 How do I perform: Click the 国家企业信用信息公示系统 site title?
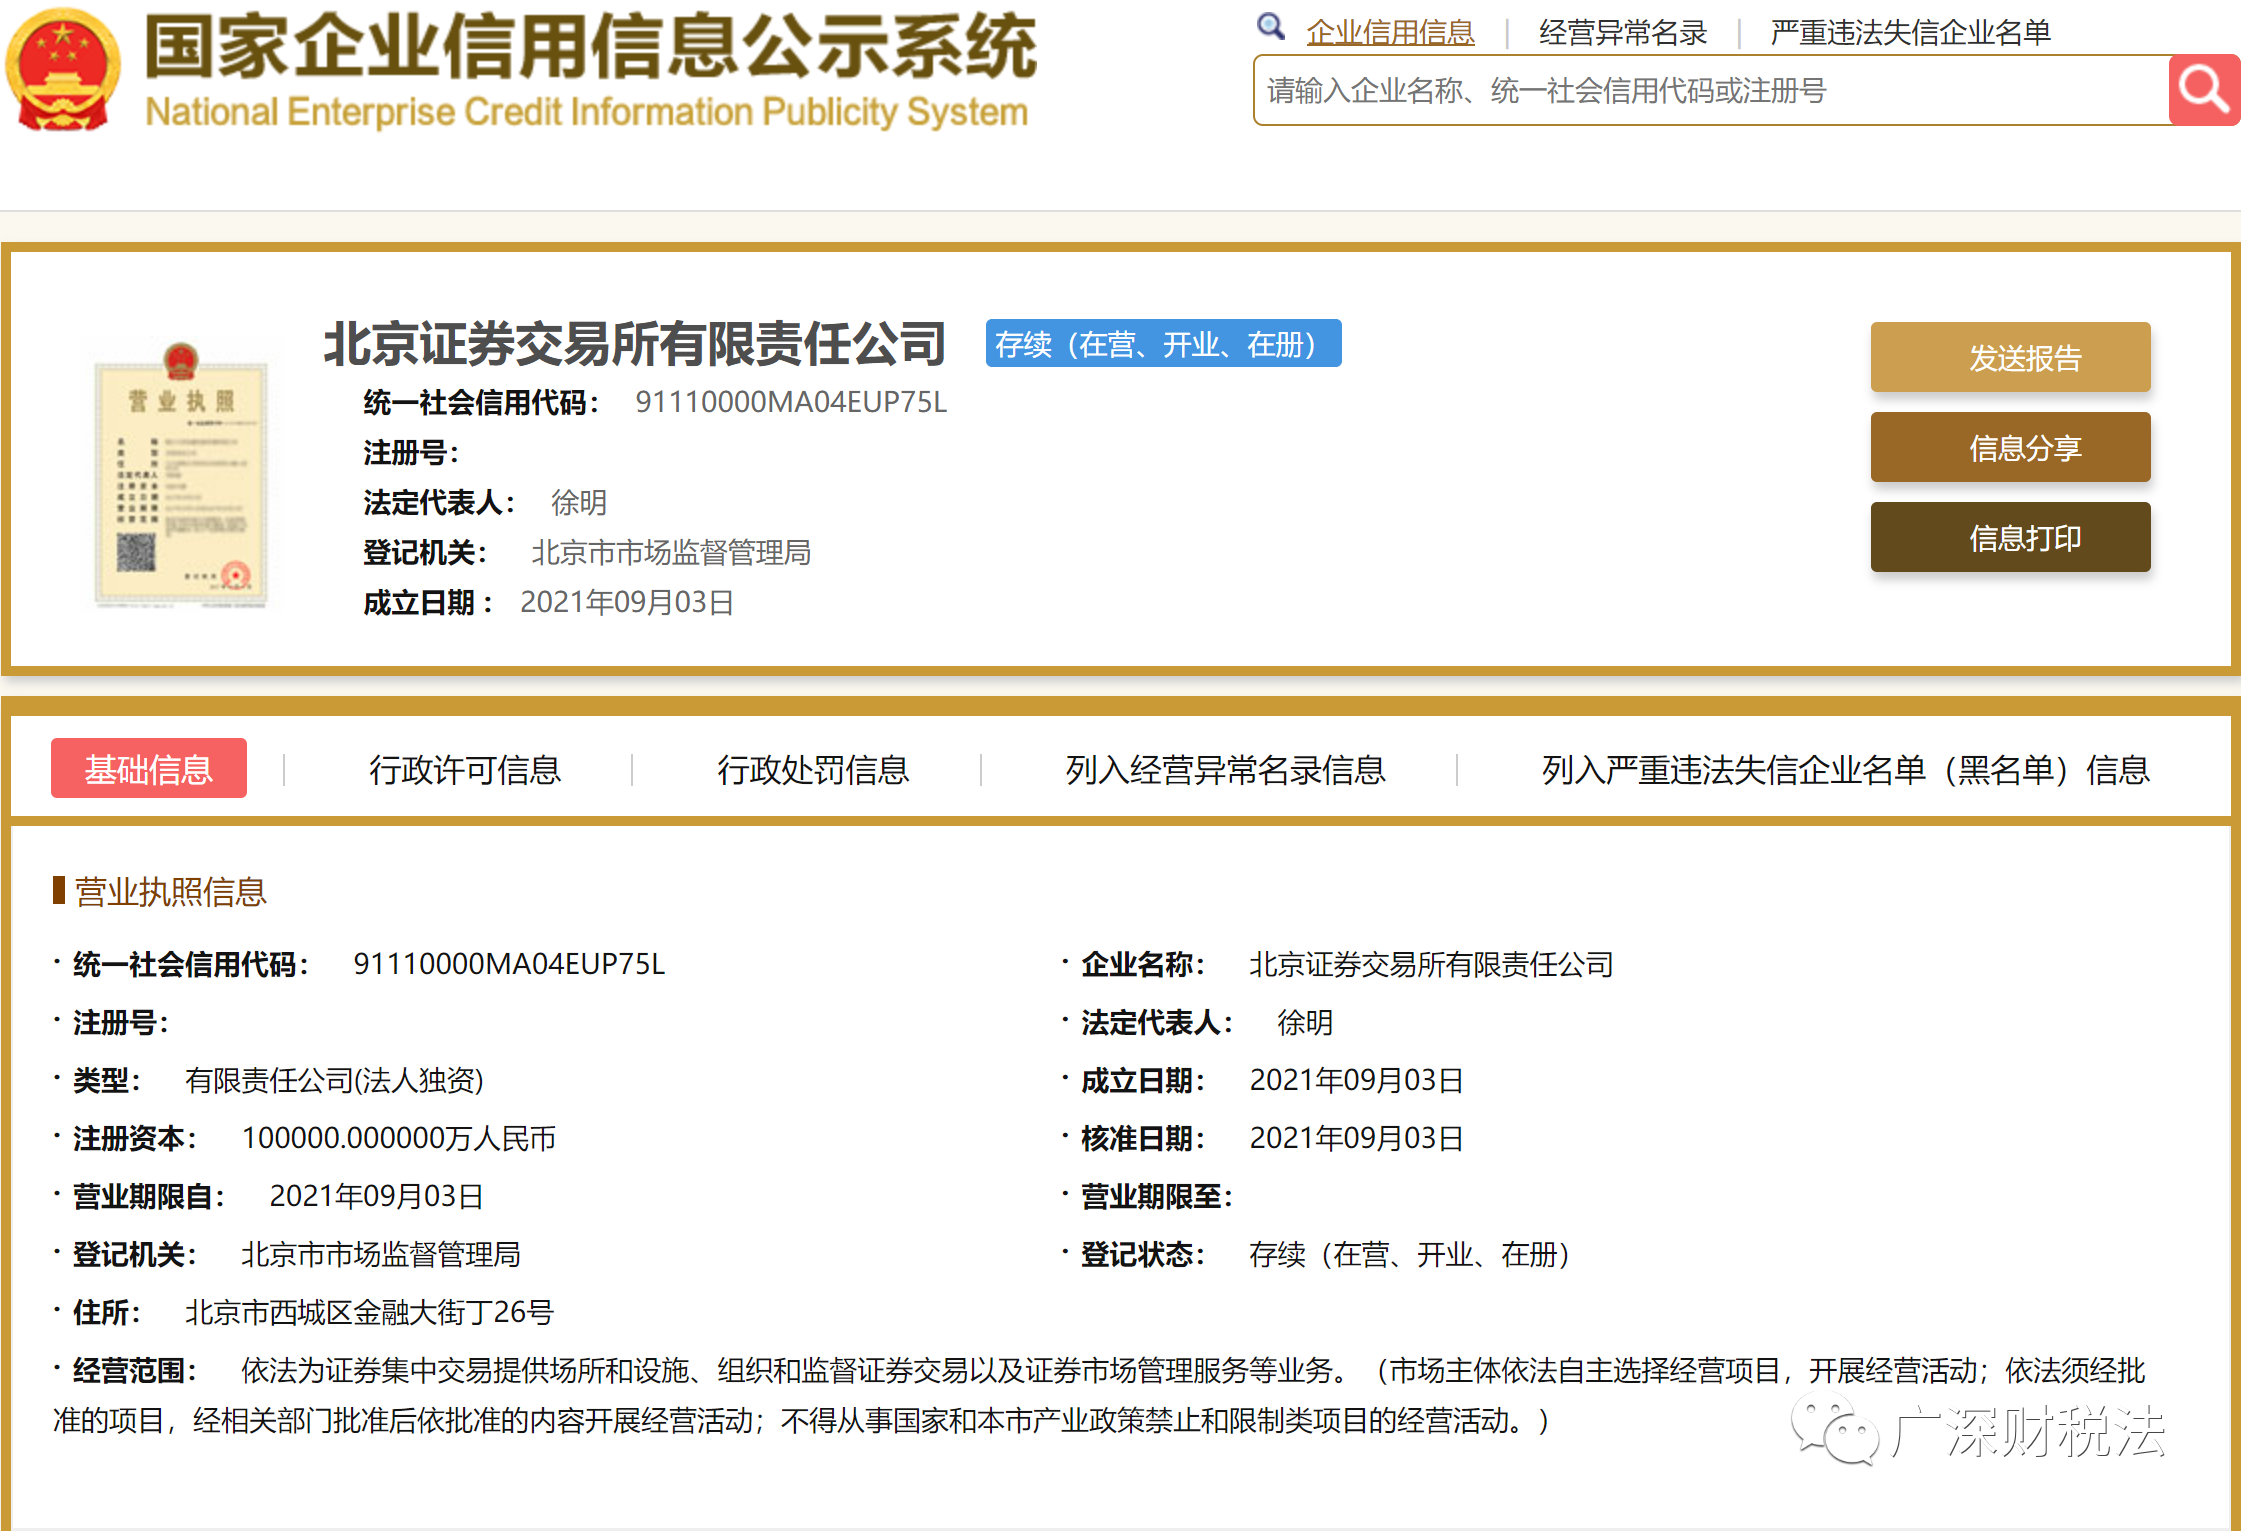point(591,46)
